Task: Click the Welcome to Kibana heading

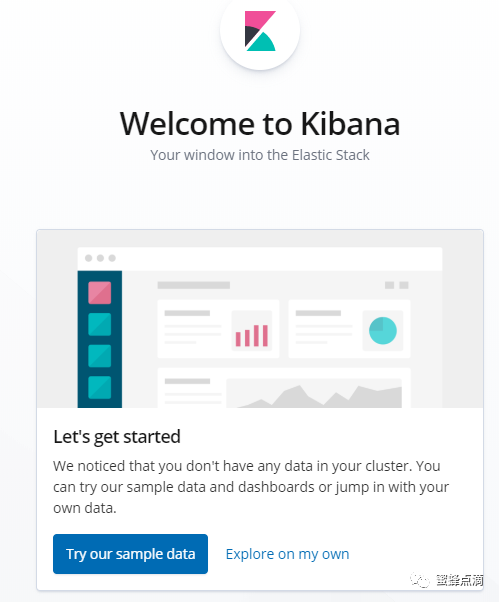Action: tap(260, 124)
